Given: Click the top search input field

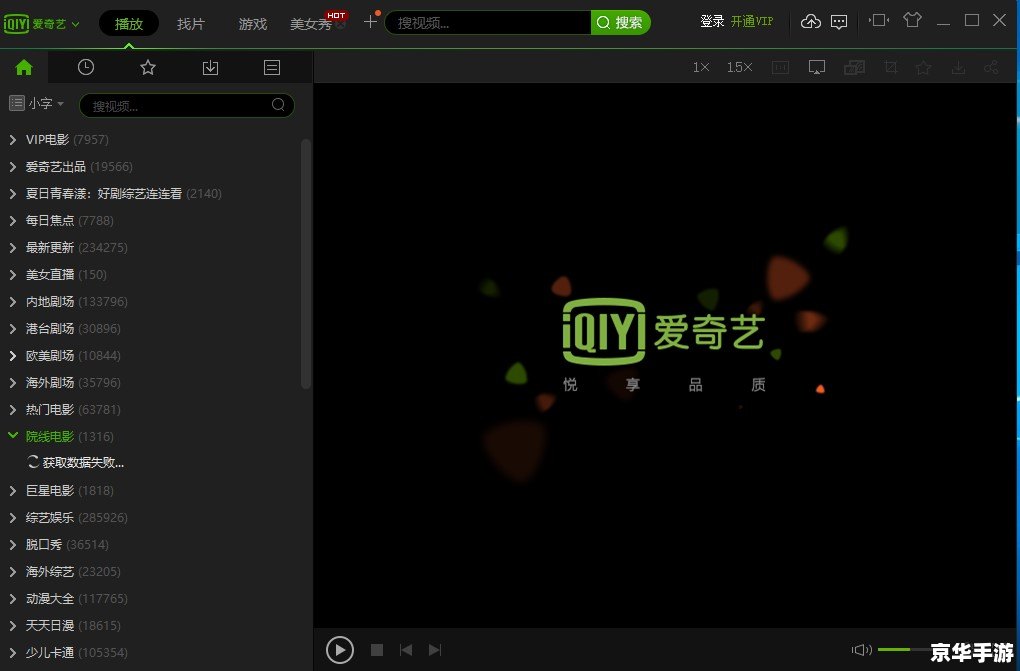Looking at the screenshot, I should (488, 23).
